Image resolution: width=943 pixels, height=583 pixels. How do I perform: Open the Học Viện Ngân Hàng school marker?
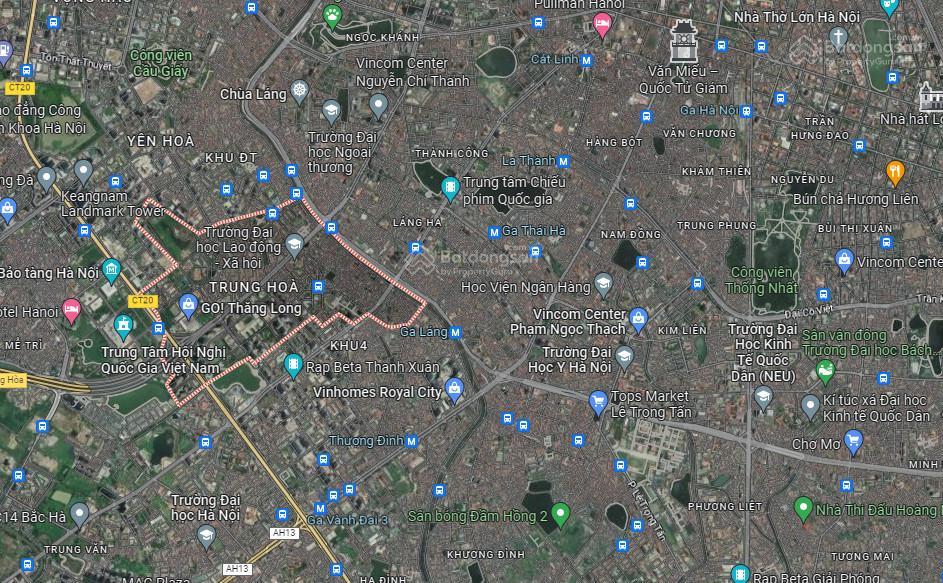pyautogui.click(x=603, y=285)
